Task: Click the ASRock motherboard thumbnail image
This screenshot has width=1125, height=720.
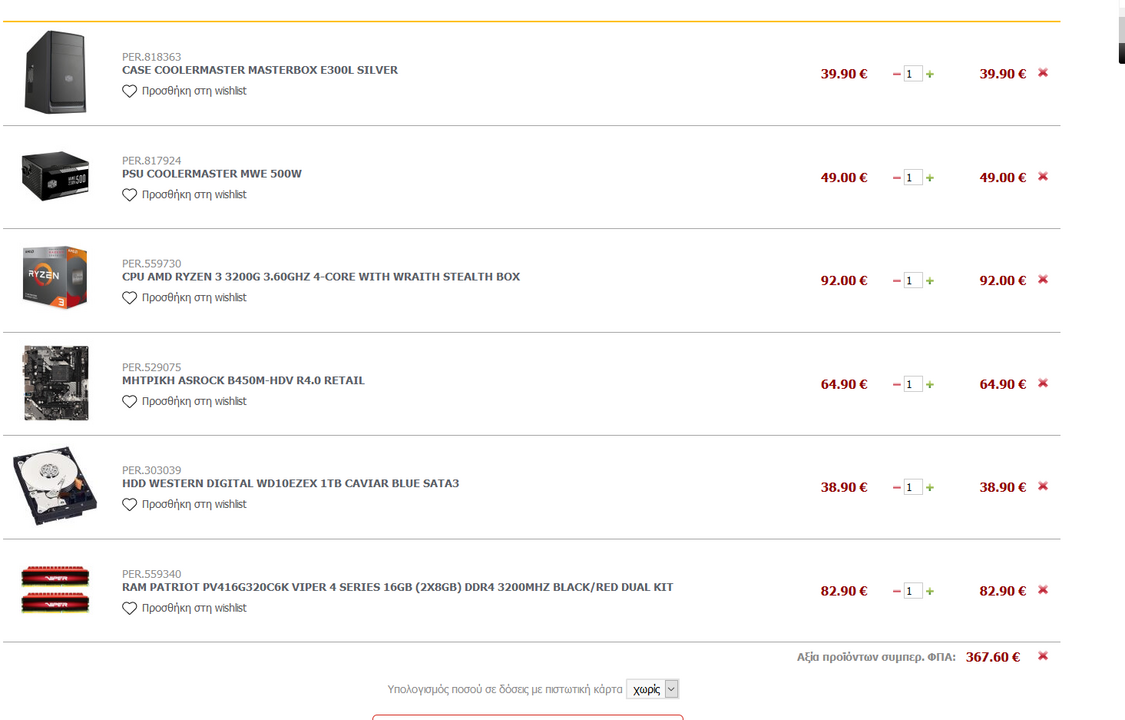Action: point(56,383)
